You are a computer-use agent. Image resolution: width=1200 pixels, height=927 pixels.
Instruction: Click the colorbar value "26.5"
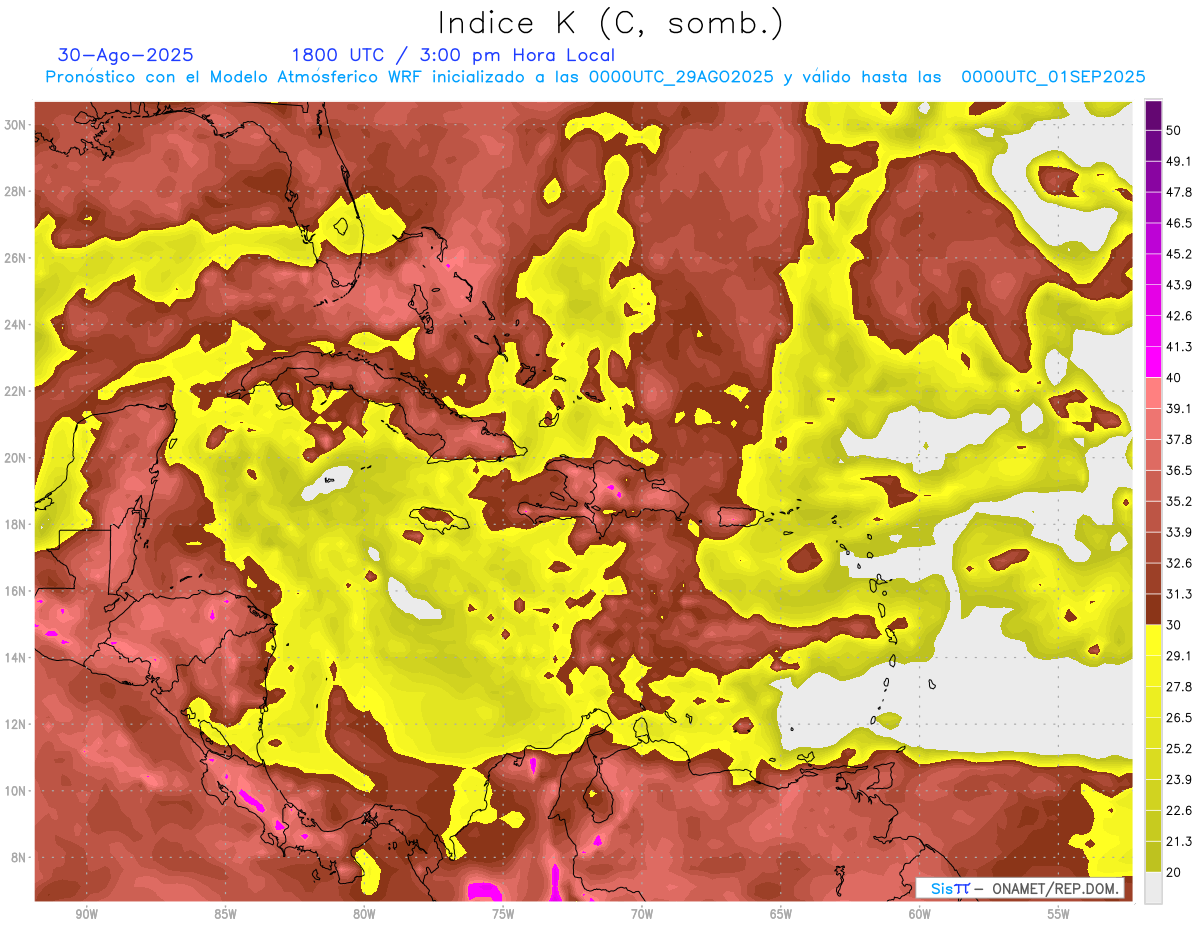click(1178, 717)
